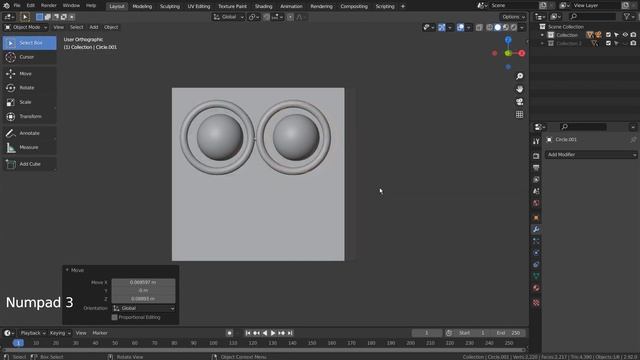Toggle exclude checkbox for Collection 2
This screenshot has height=360, width=640.
608,43
